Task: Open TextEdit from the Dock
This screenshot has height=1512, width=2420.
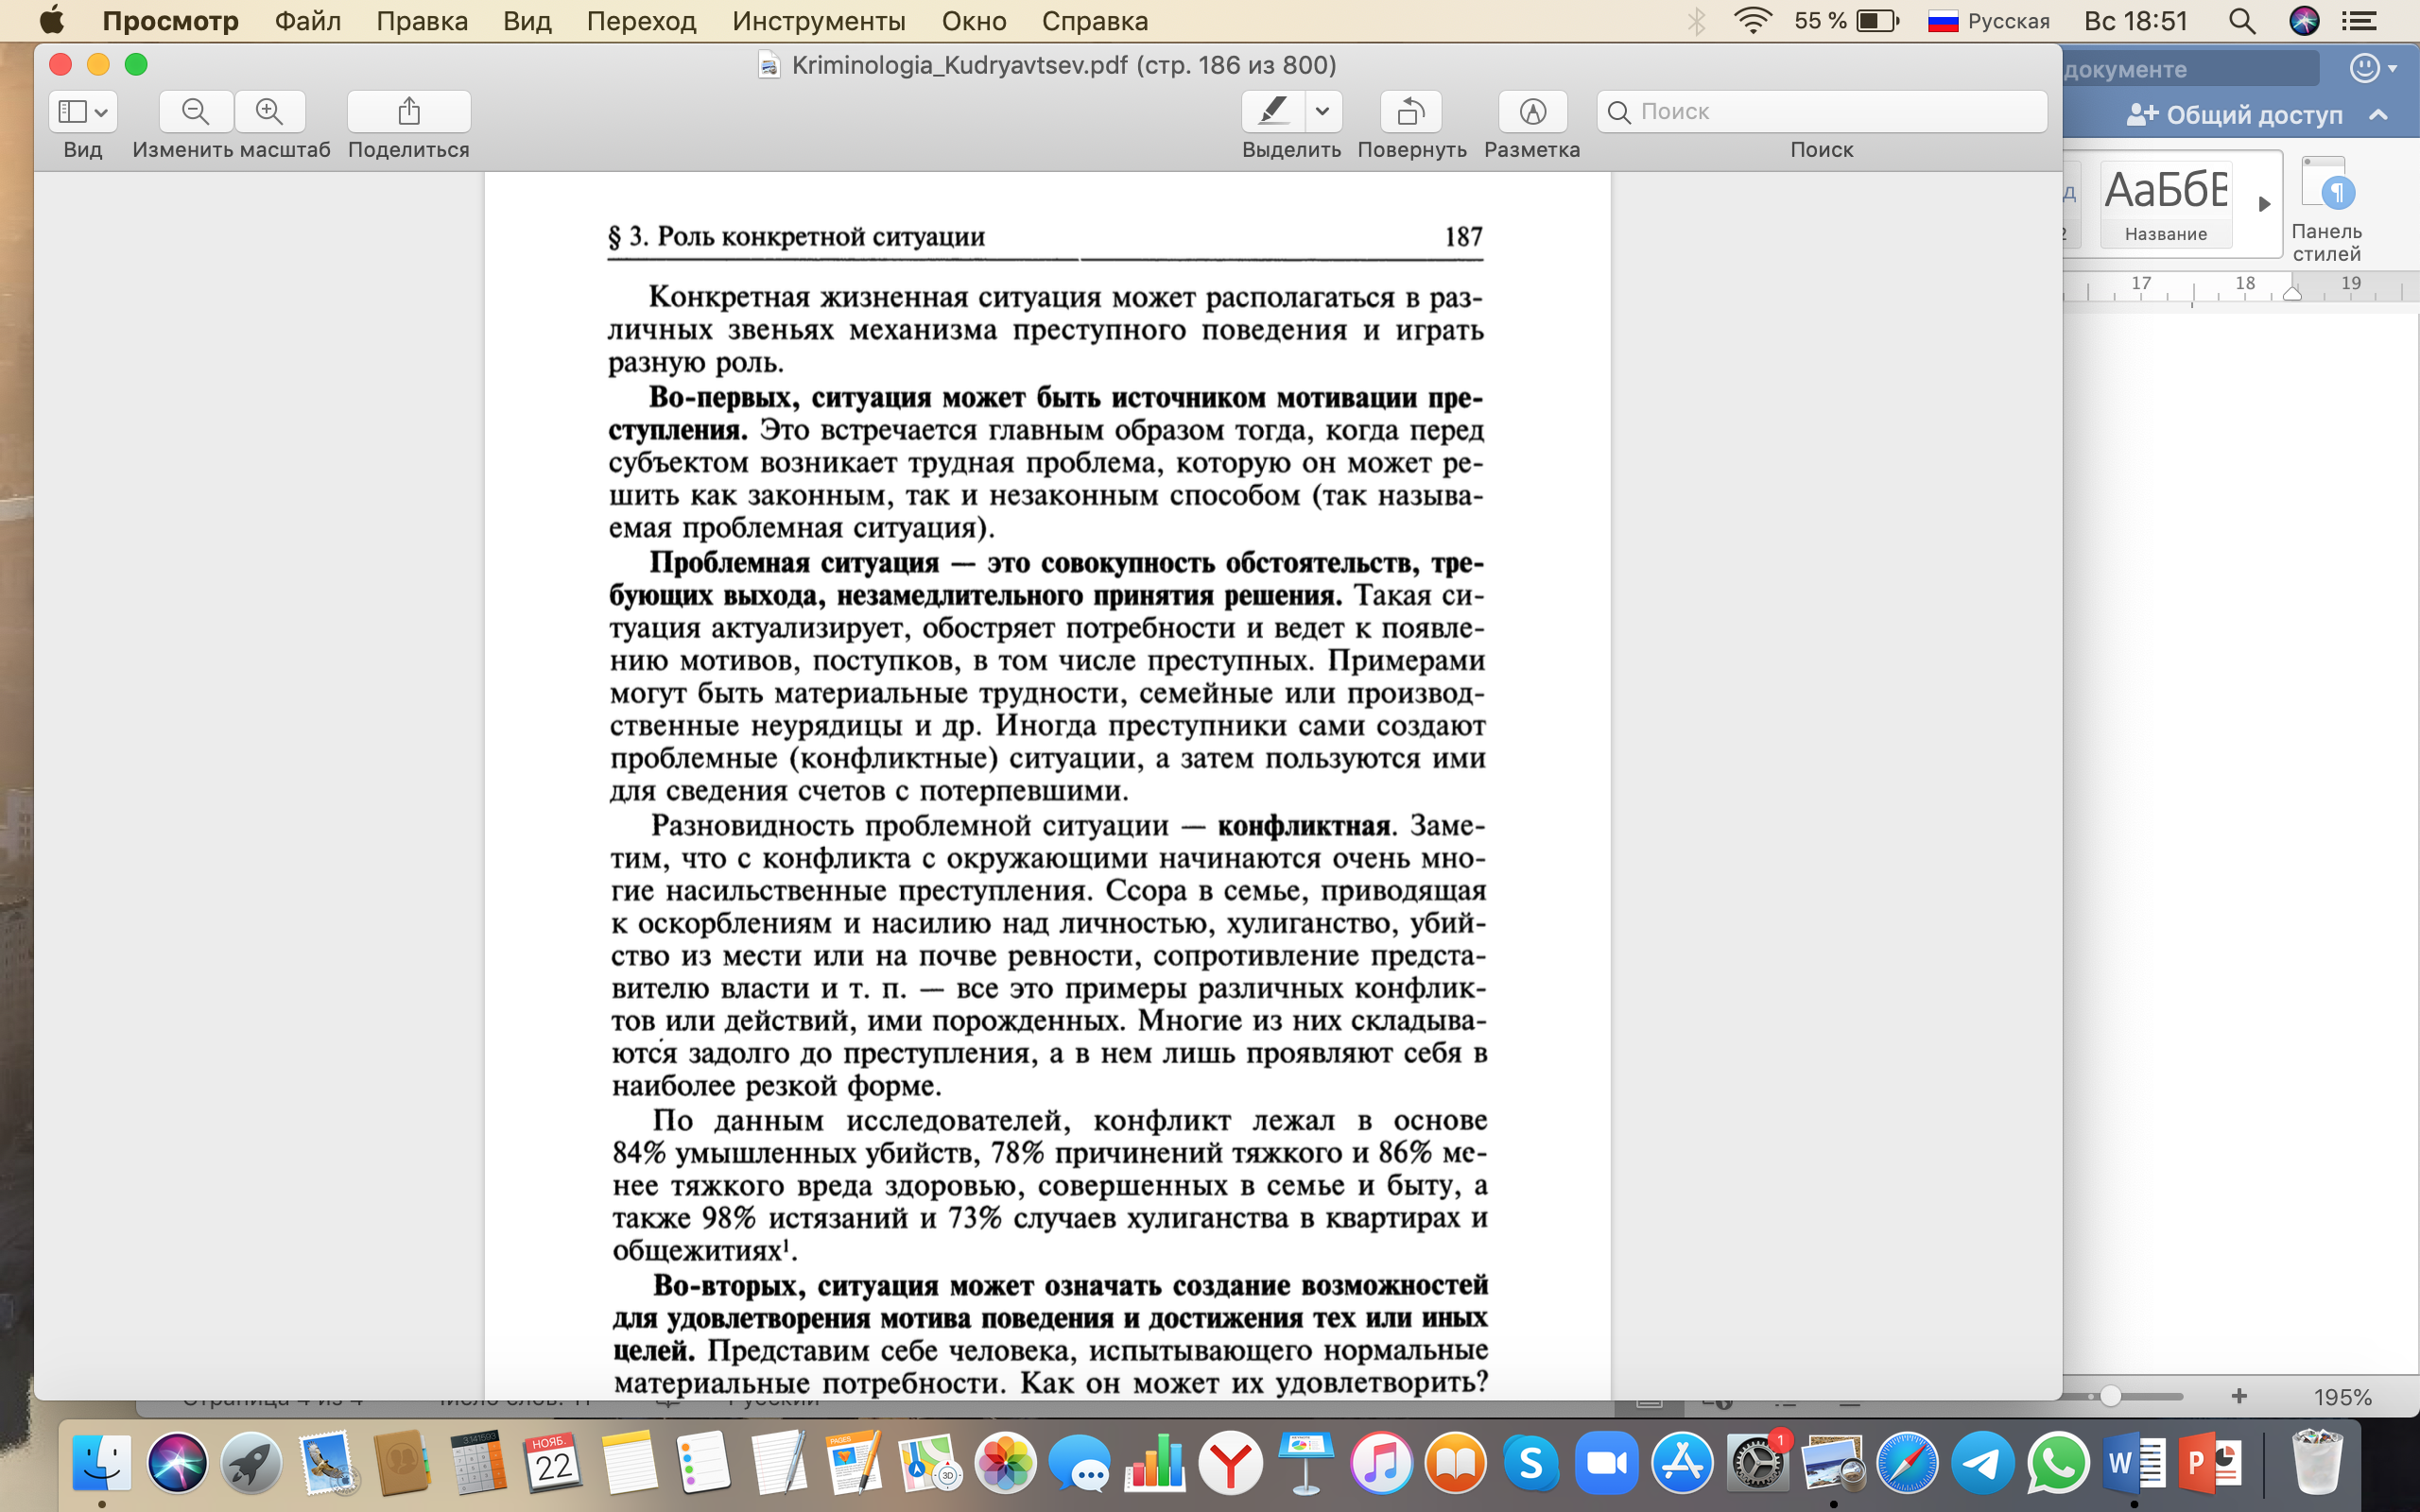Action: pyautogui.click(x=779, y=1464)
